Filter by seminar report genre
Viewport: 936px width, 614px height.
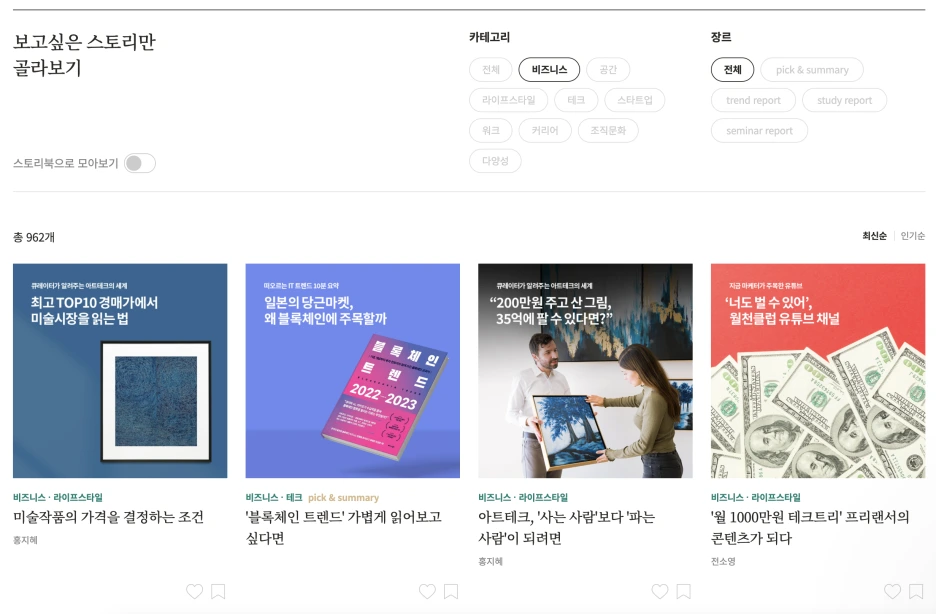pyautogui.click(x=759, y=130)
